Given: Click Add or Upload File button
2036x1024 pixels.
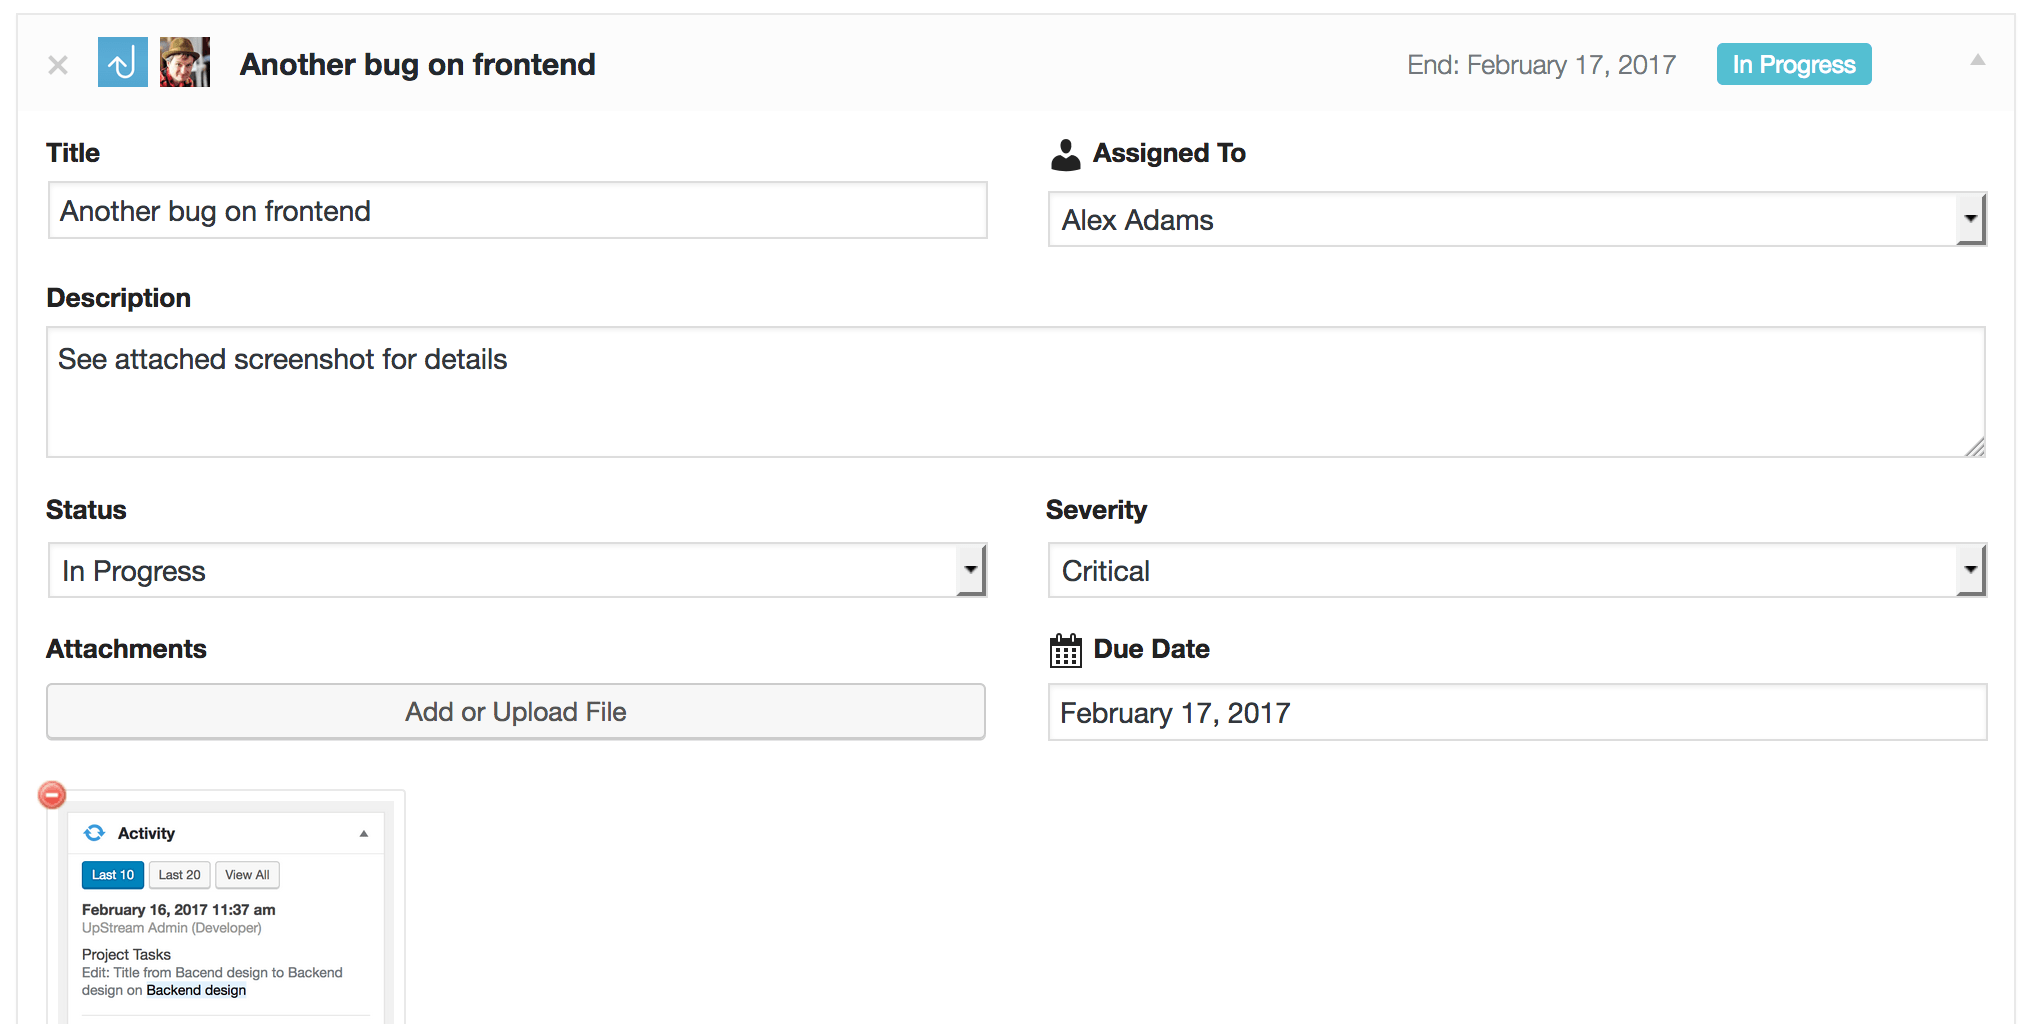Looking at the screenshot, I should tap(516, 712).
